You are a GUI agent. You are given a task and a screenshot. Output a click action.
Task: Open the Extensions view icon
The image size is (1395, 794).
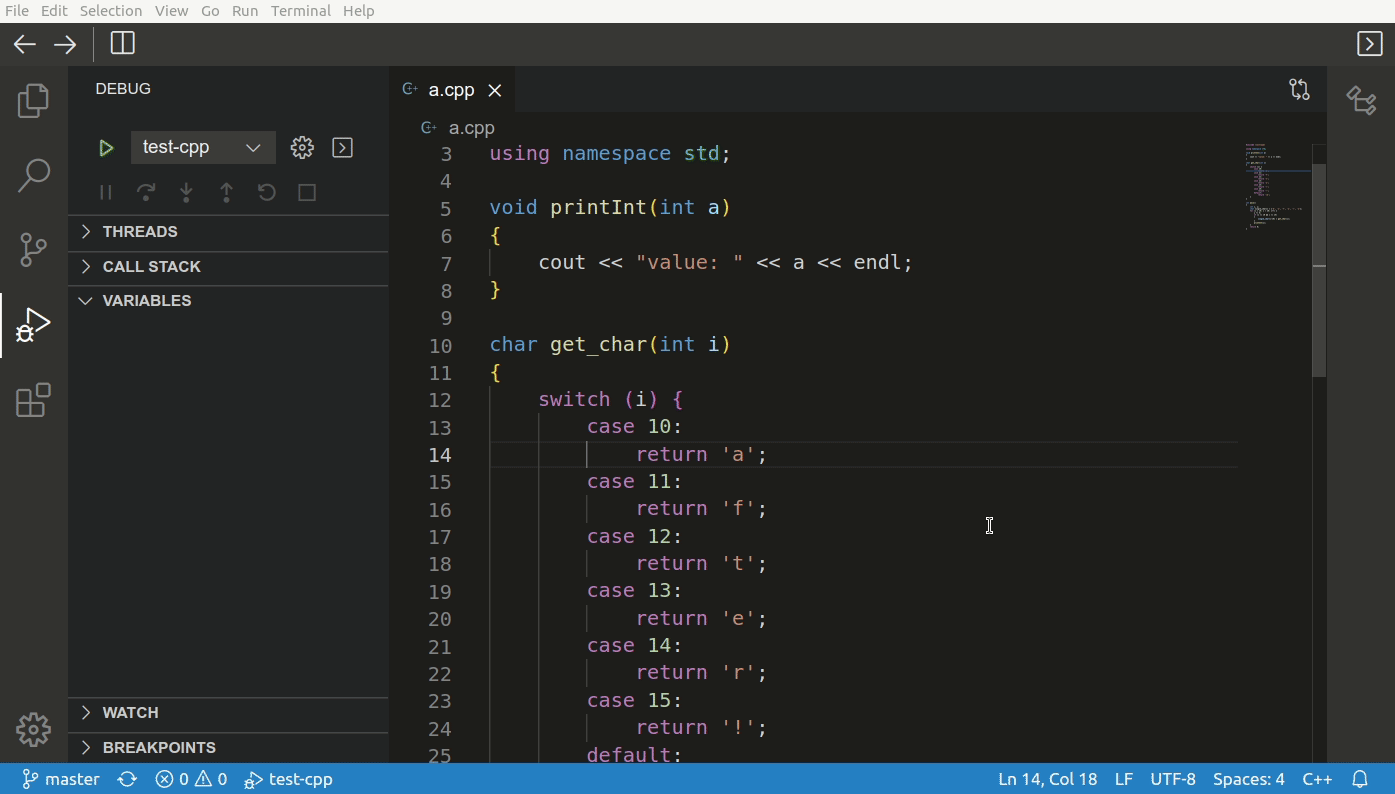tap(33, 400)
